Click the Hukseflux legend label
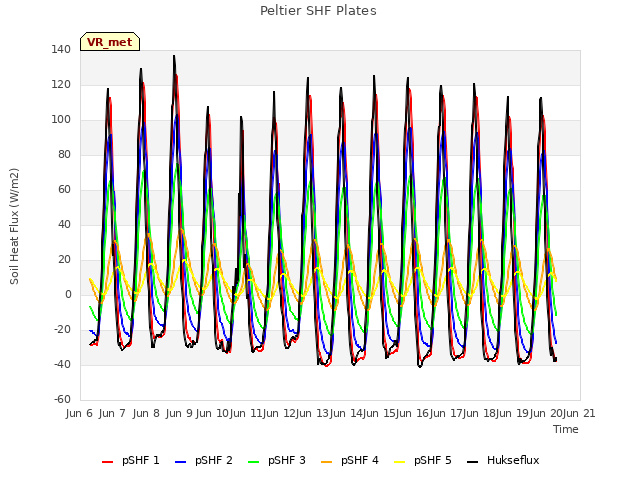This screenshot has height=480, width=640. (513, 460)
